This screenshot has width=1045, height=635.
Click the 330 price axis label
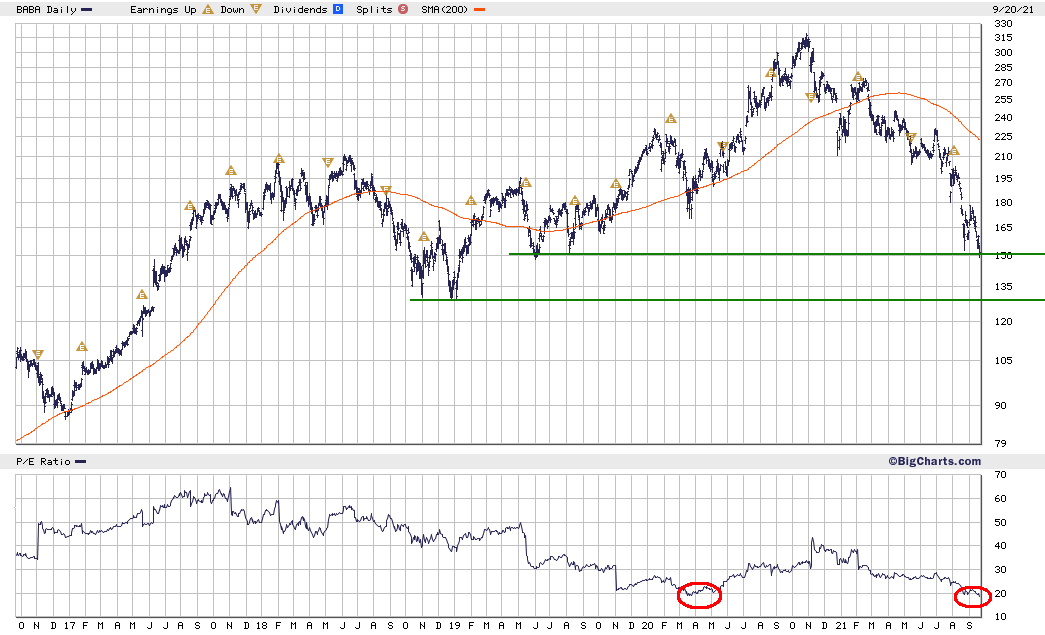(x=1003, y=23)
